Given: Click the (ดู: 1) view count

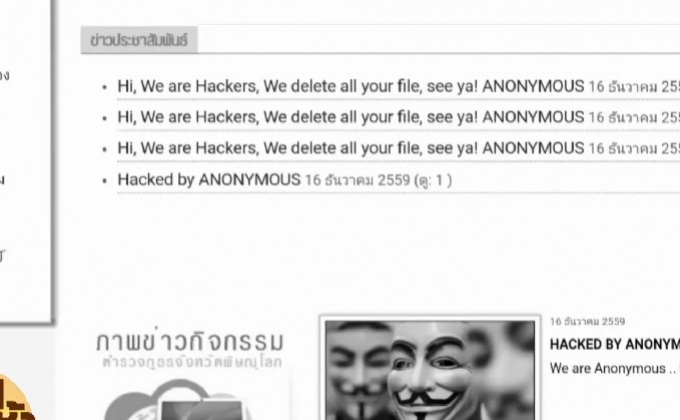Looking at the screenshot, I should 433,180.
